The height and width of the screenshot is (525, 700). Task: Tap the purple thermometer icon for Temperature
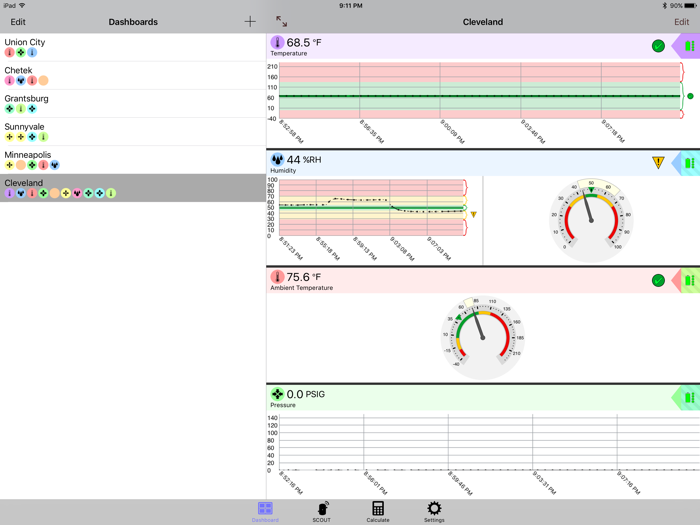277,42
